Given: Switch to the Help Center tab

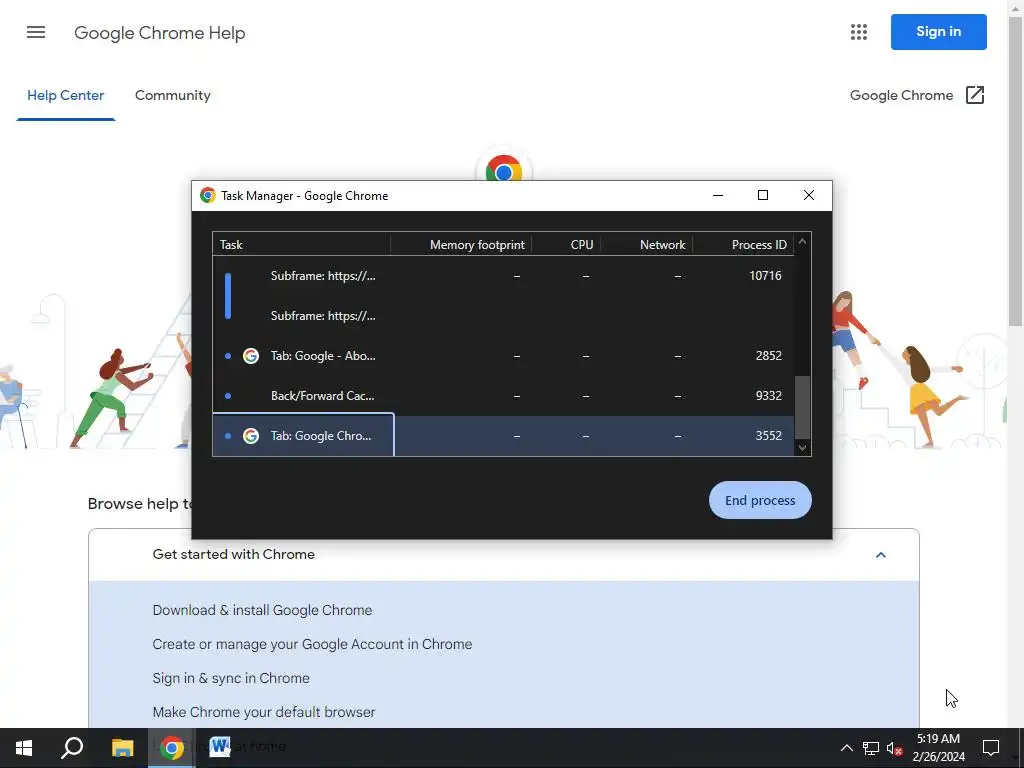Looking at the screenshot, I should (65, 95).
